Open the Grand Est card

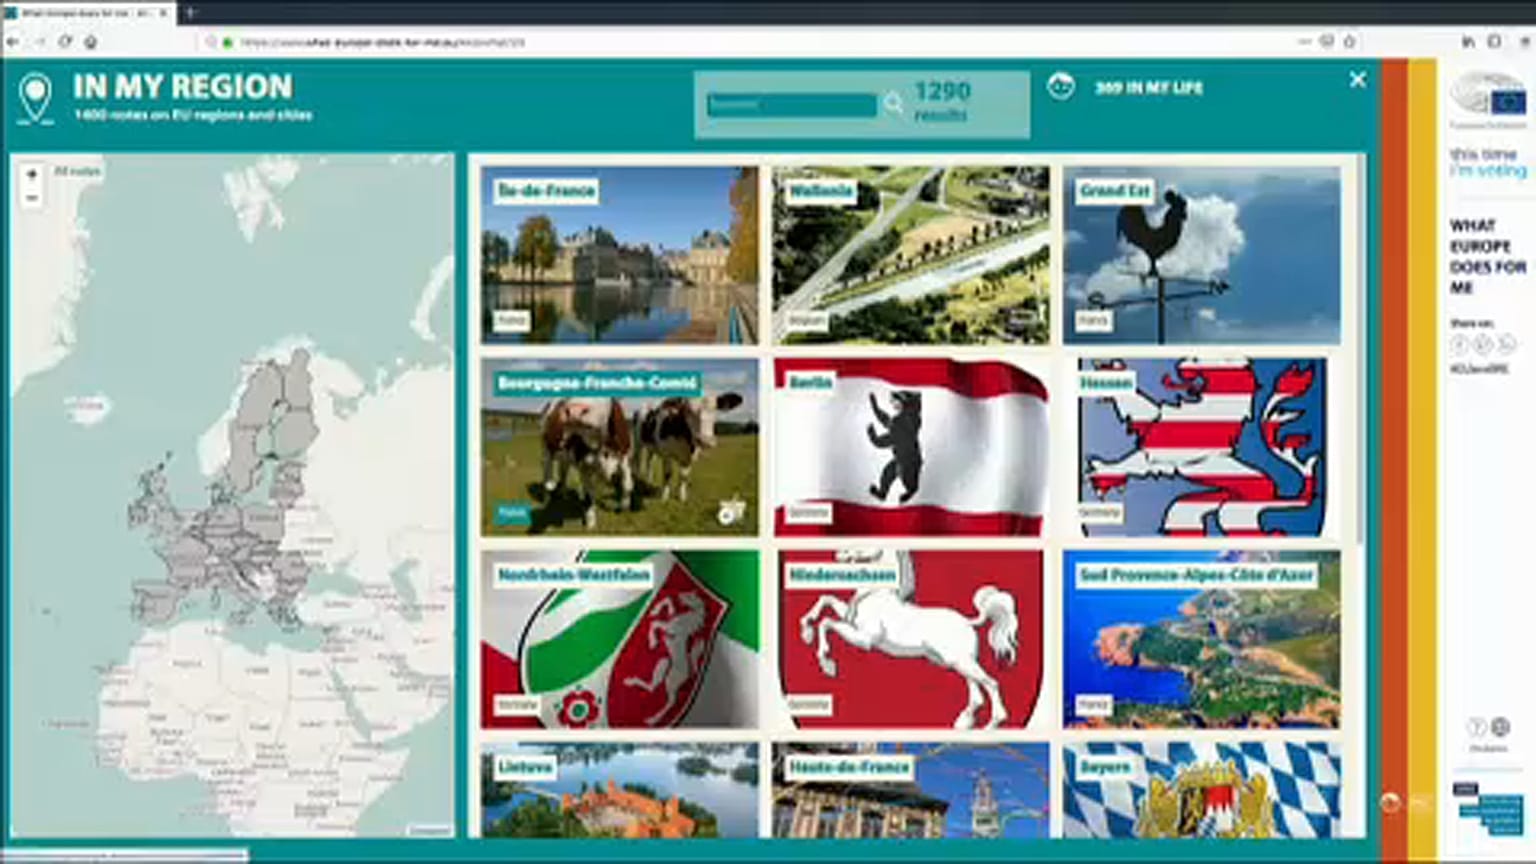click(x=1201, y=255)
